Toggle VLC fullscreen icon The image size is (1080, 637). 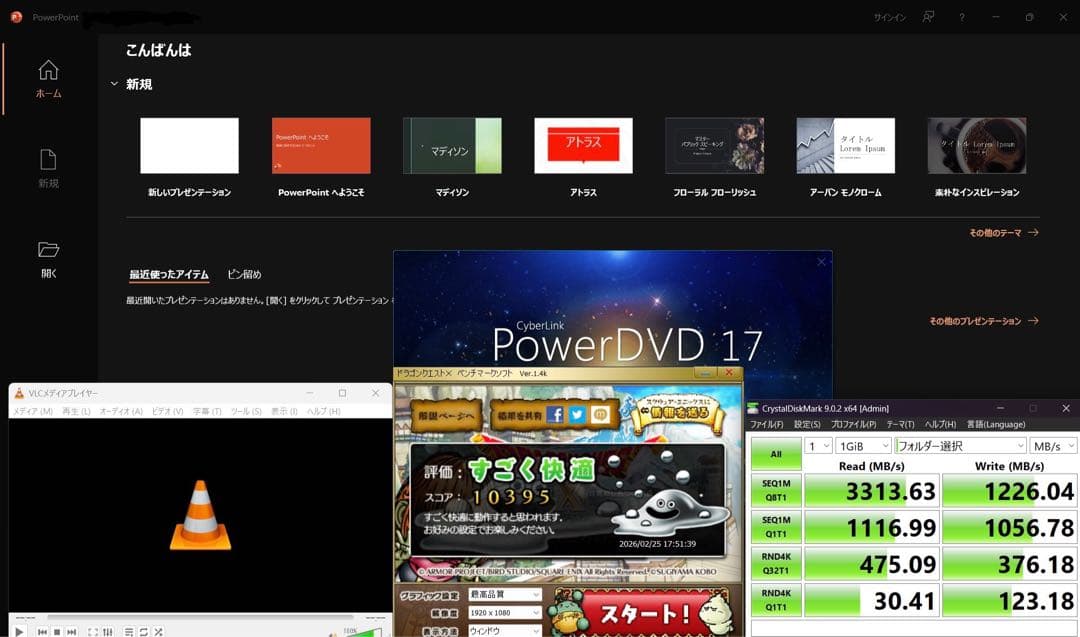[93, 631]
